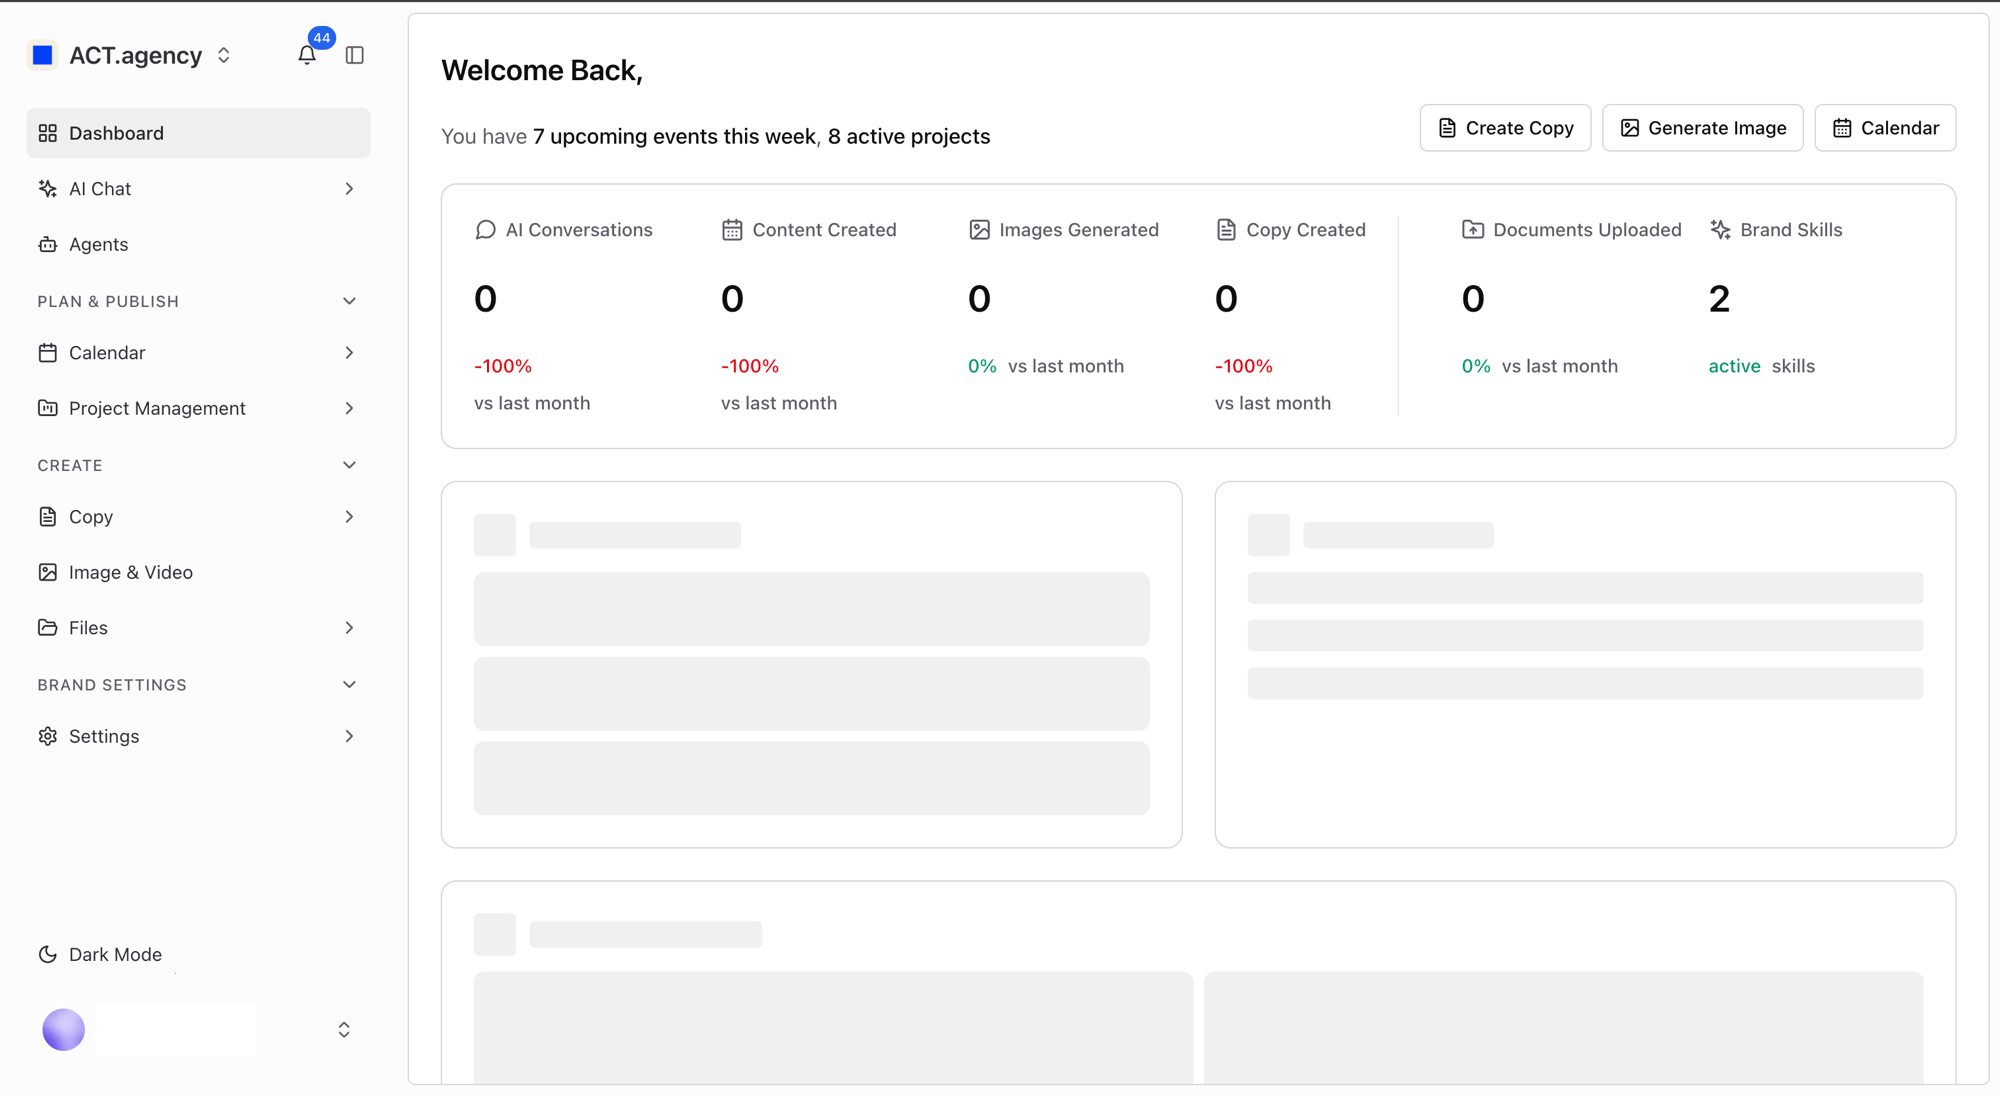Open the workspace switcher next to ACT.agency
2000x1096 pixels.
[223, 55]
